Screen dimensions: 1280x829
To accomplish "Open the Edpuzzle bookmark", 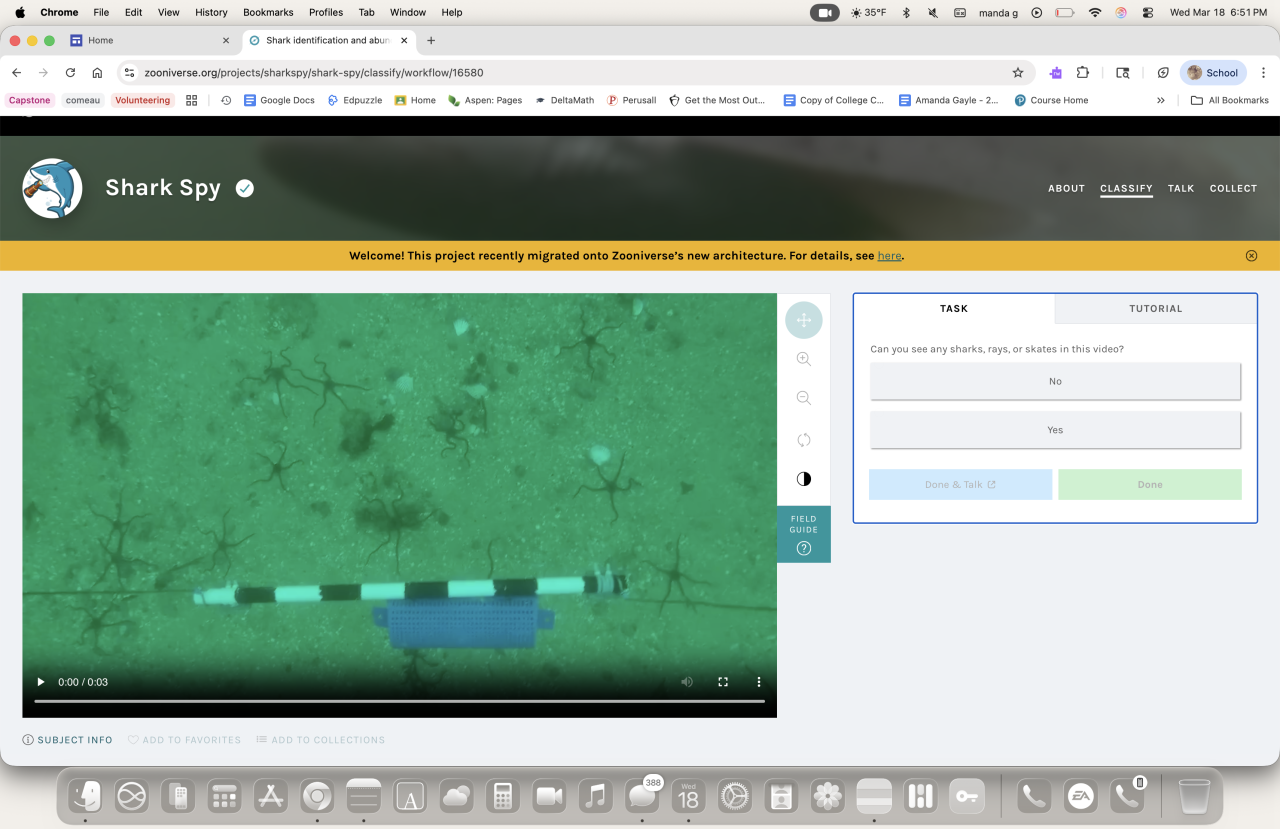I will pos(355,100).
